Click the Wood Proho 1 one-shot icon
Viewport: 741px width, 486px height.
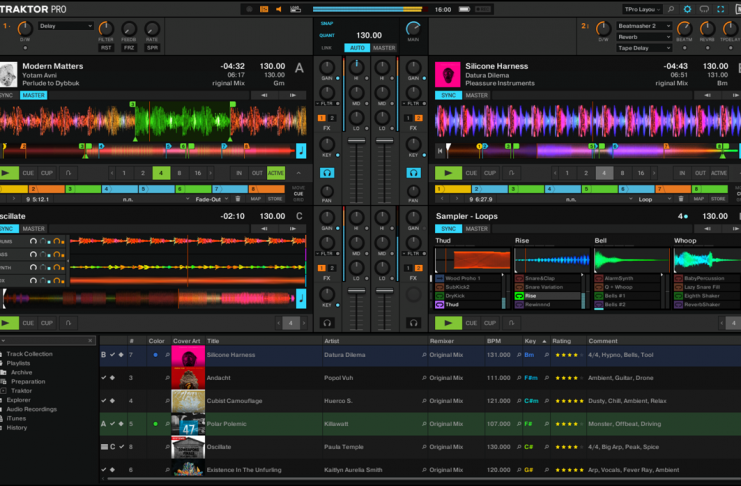tap(439, 278)
